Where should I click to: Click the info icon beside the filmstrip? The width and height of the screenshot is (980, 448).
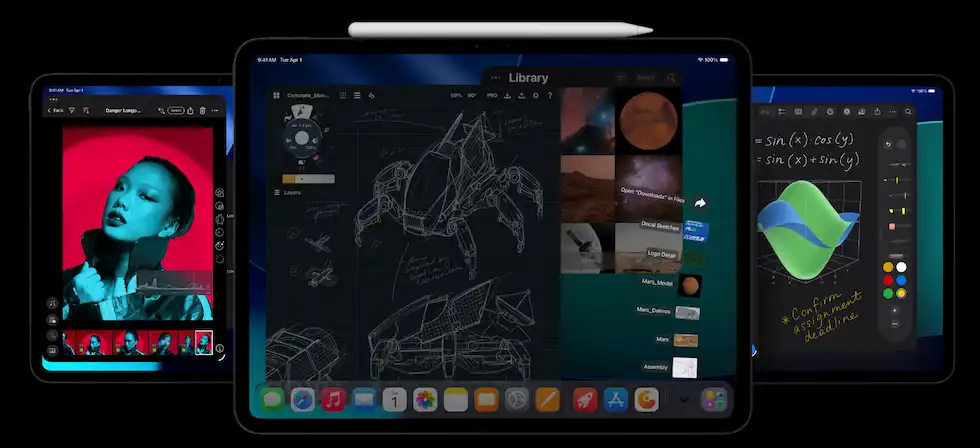pos(220,349)
